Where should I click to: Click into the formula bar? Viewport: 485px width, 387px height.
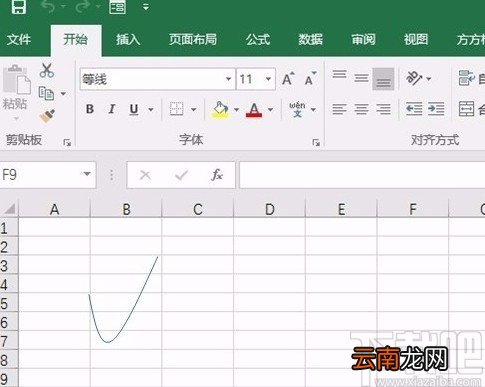click(x=362, y=175)
